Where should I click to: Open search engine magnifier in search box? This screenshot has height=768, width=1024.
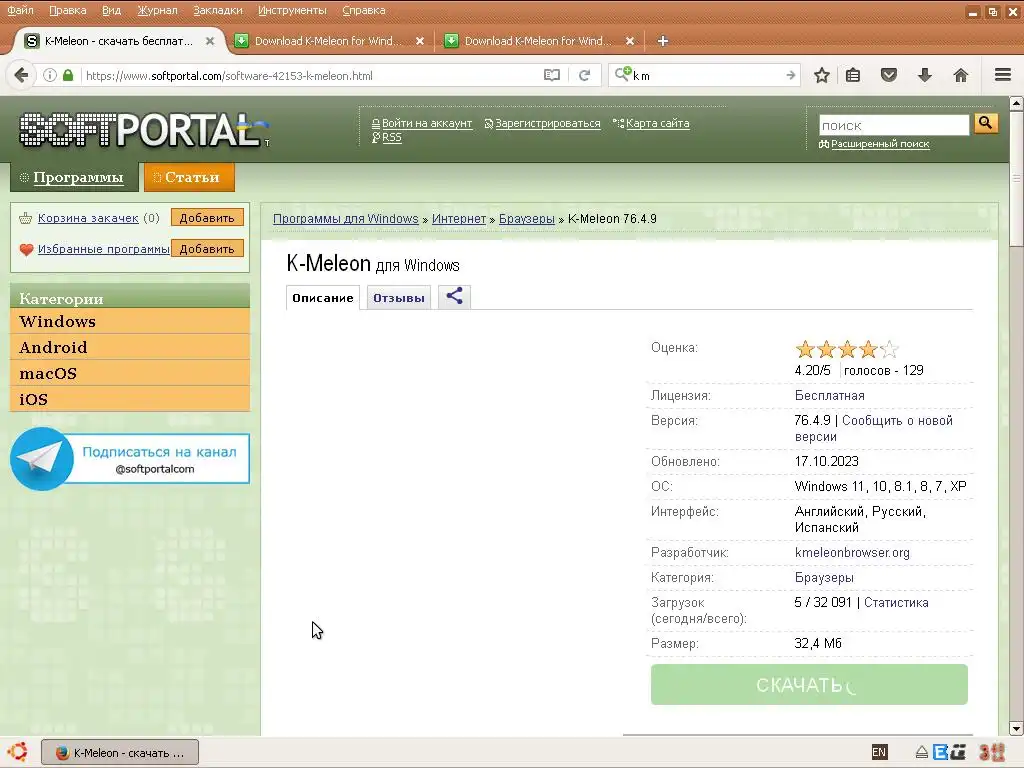(622, 73)
